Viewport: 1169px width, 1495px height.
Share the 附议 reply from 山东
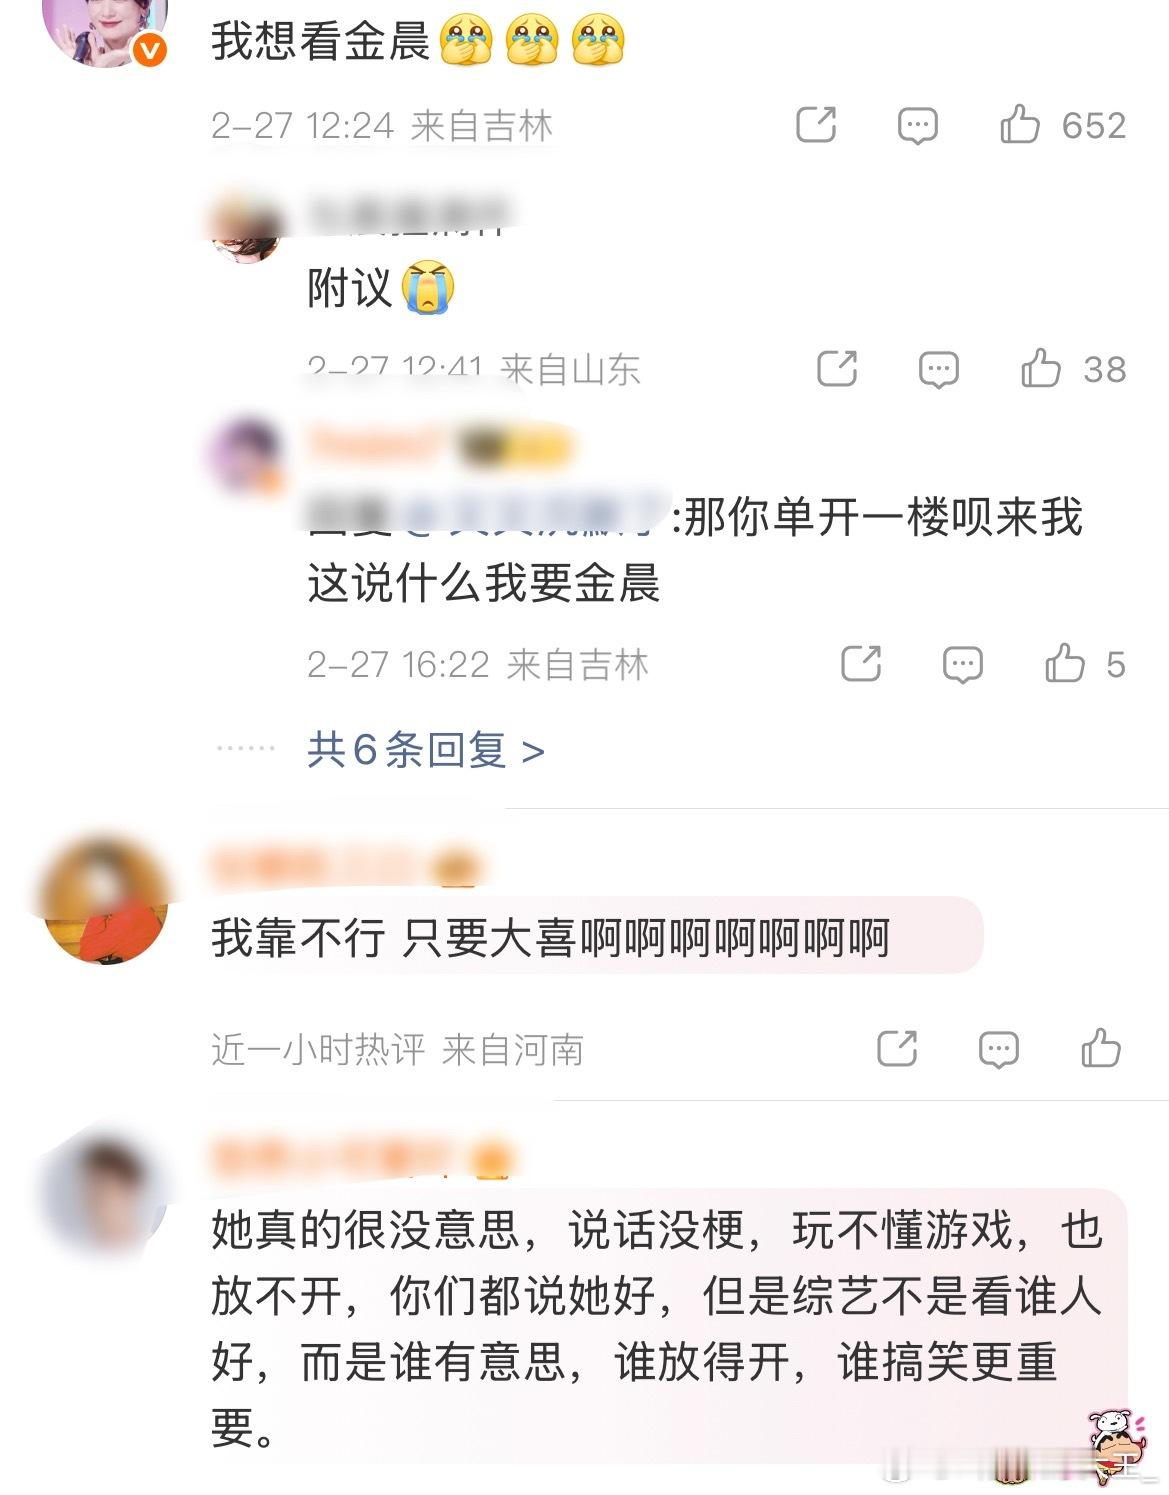837,369
